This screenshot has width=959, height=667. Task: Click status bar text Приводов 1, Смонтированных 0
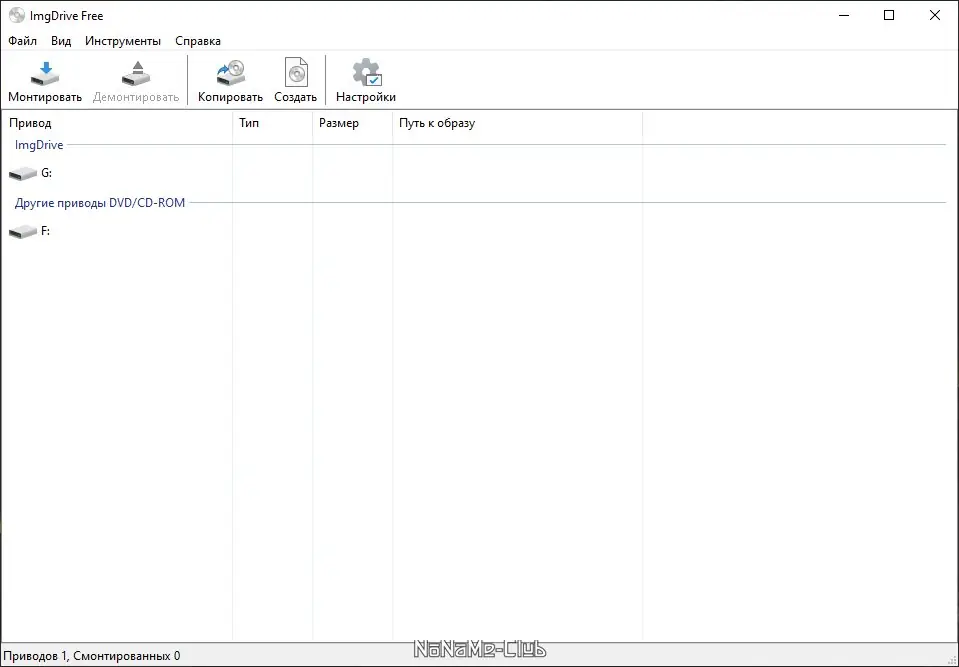click(92, 656)
